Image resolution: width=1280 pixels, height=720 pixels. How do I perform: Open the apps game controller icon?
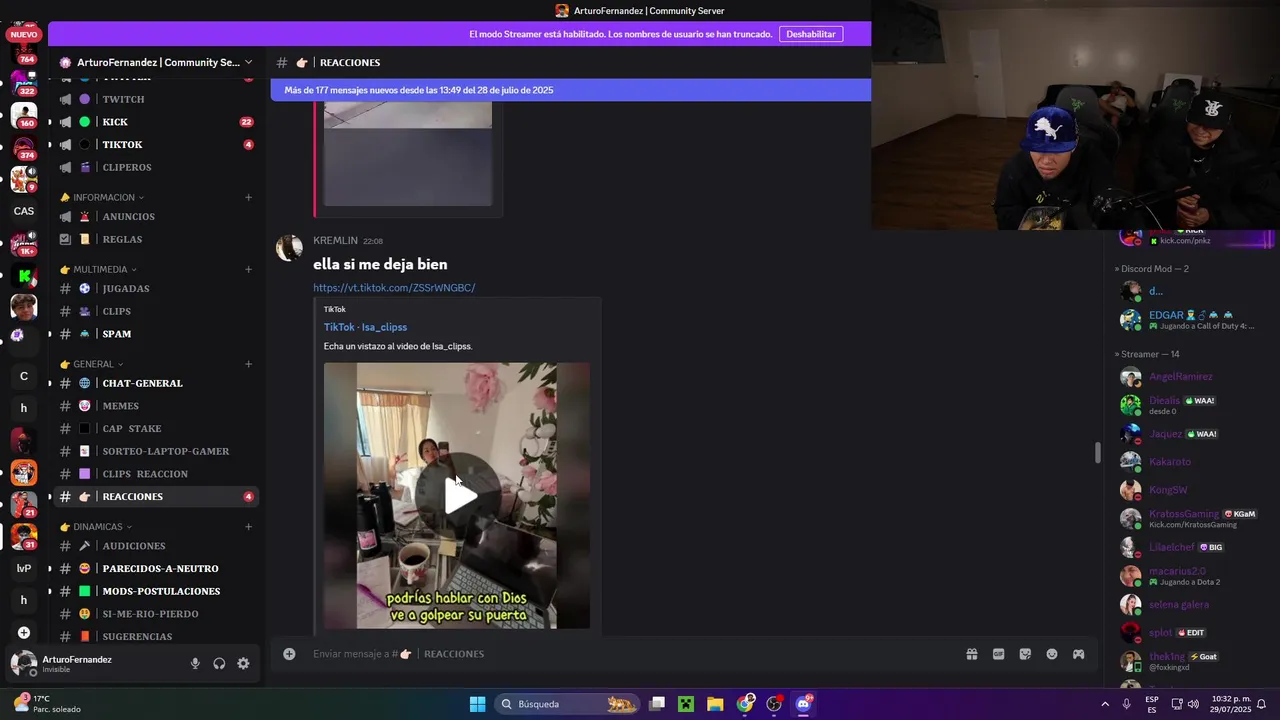pos(1079,654)
